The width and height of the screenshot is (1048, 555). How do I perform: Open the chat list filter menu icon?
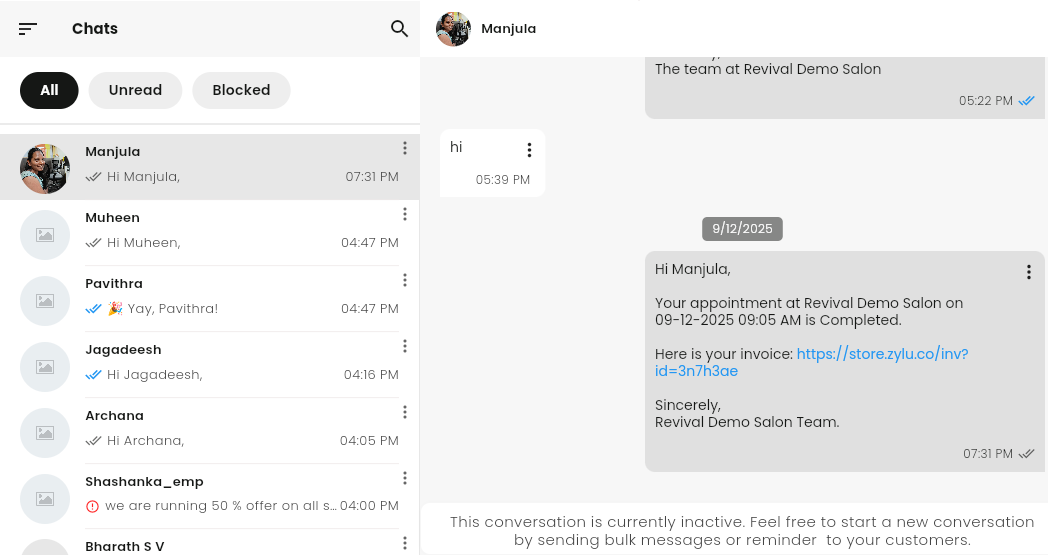point(28,29)
